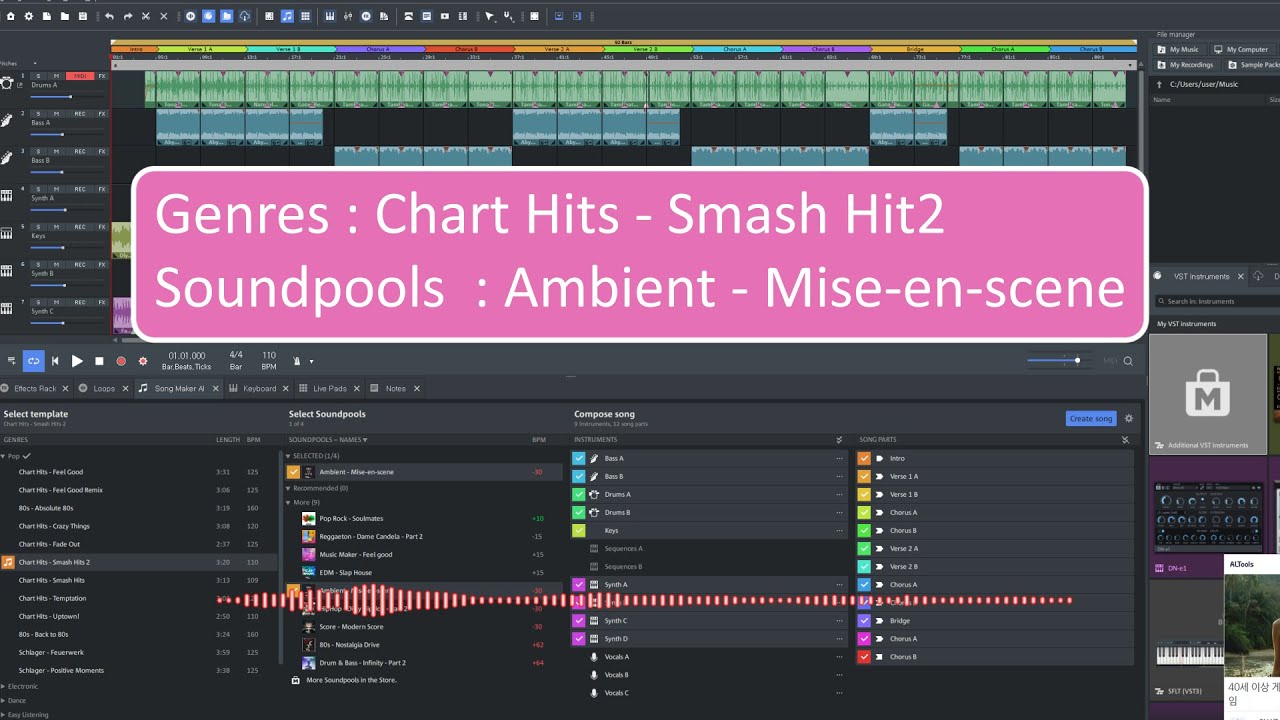Save project with floppy disk icon
This screenshot has height=720, width=1280.
tap(83, 16)
